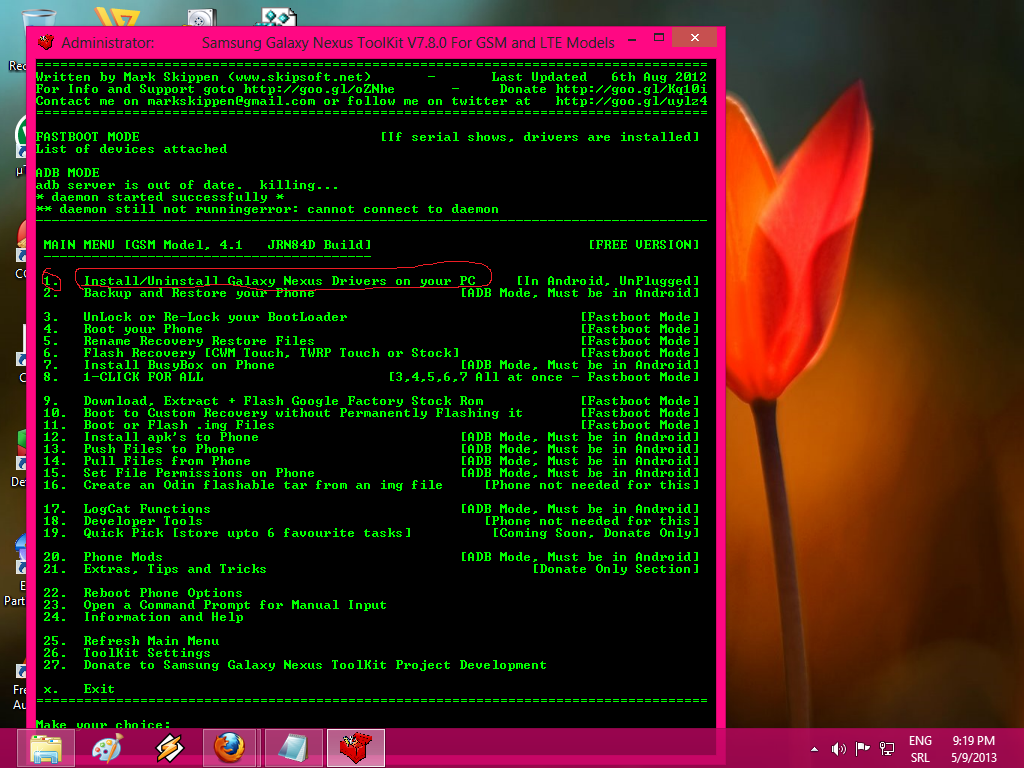Screen dimensions: 1024x768
Task: Click the 'ToolKit Settings' menu line
Action: coord(147,653)
